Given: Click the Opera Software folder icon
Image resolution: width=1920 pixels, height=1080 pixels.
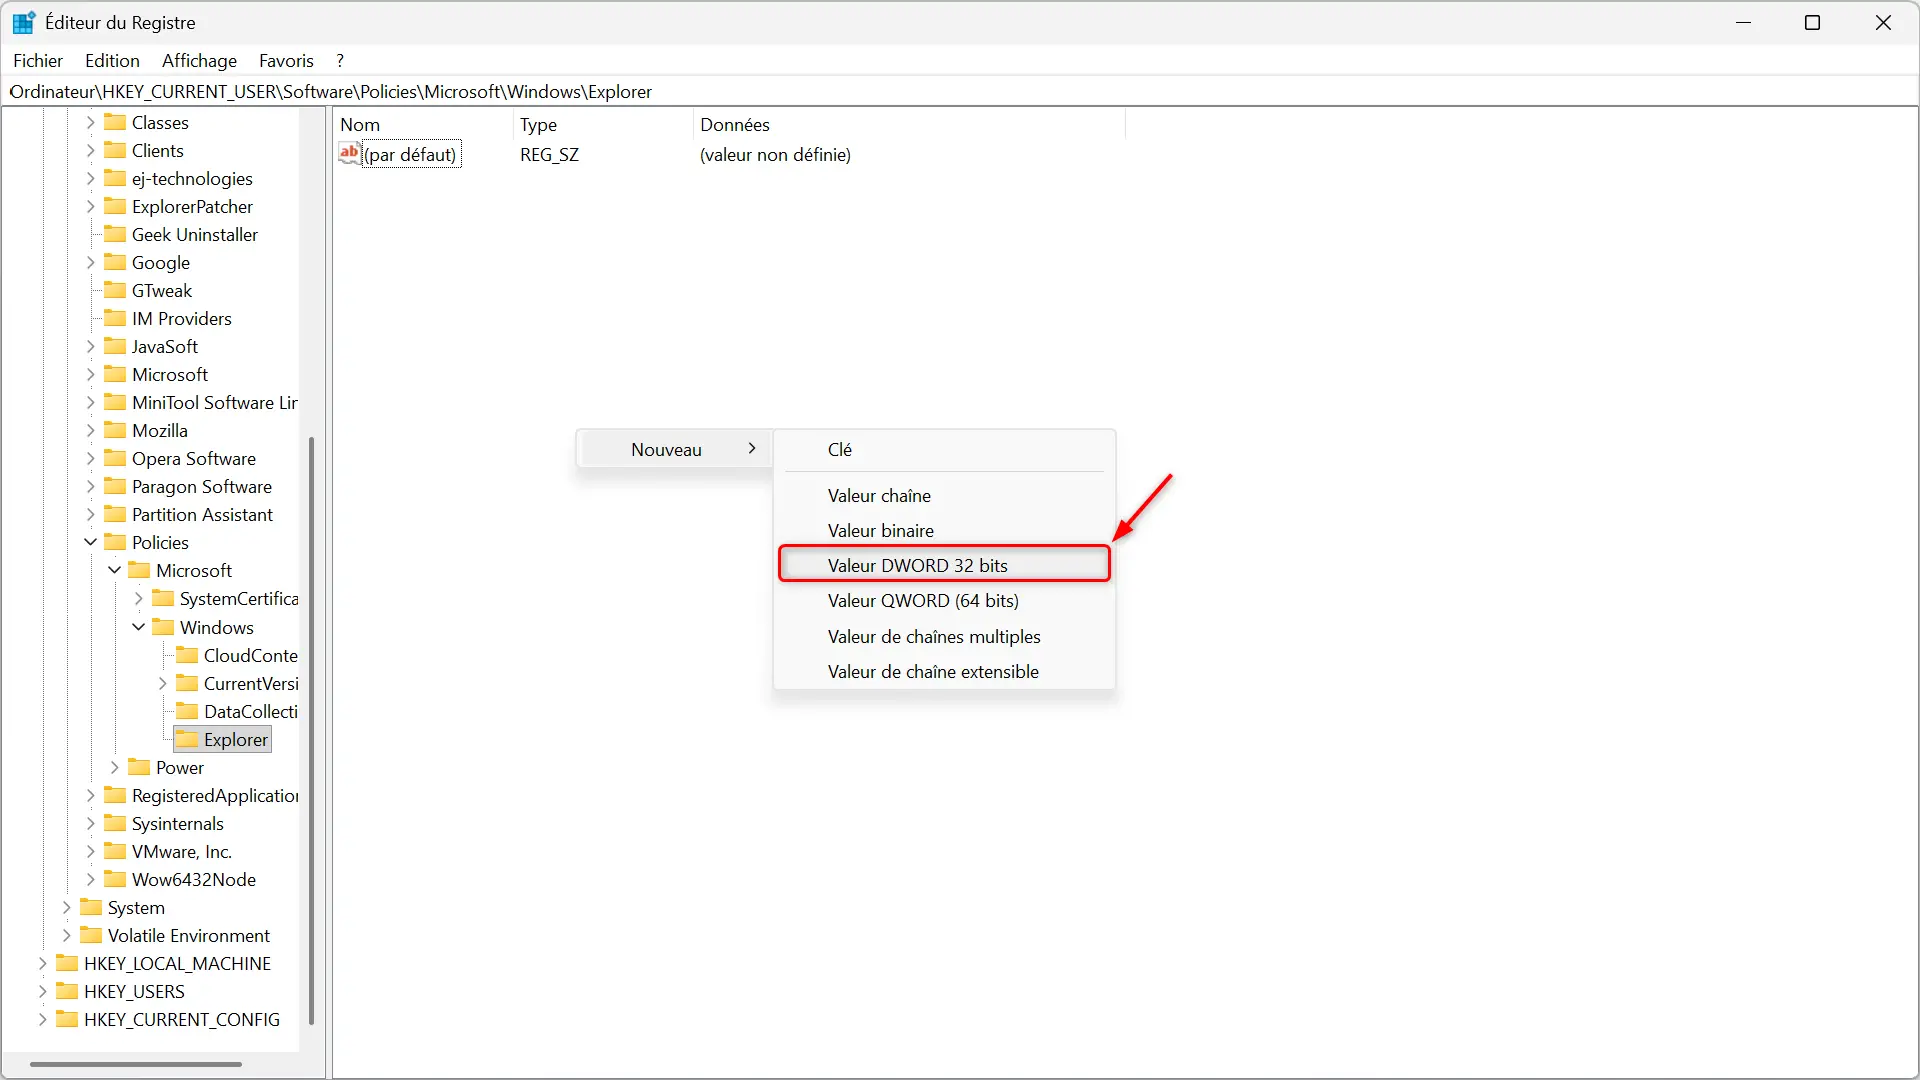Looking at the screenshot, I should [115, 458].
